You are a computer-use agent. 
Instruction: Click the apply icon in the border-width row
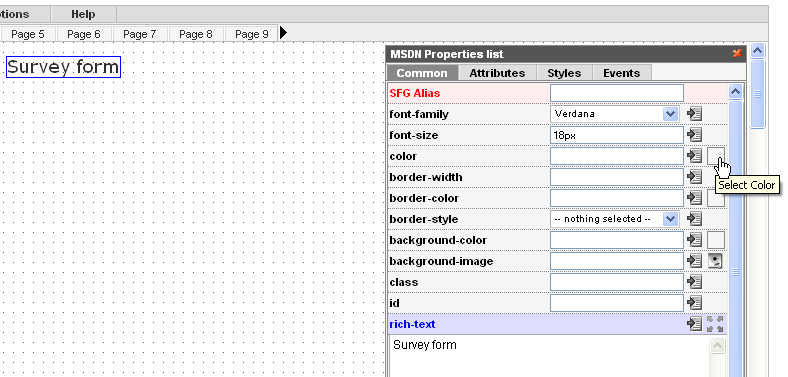(x=694, y=177)
